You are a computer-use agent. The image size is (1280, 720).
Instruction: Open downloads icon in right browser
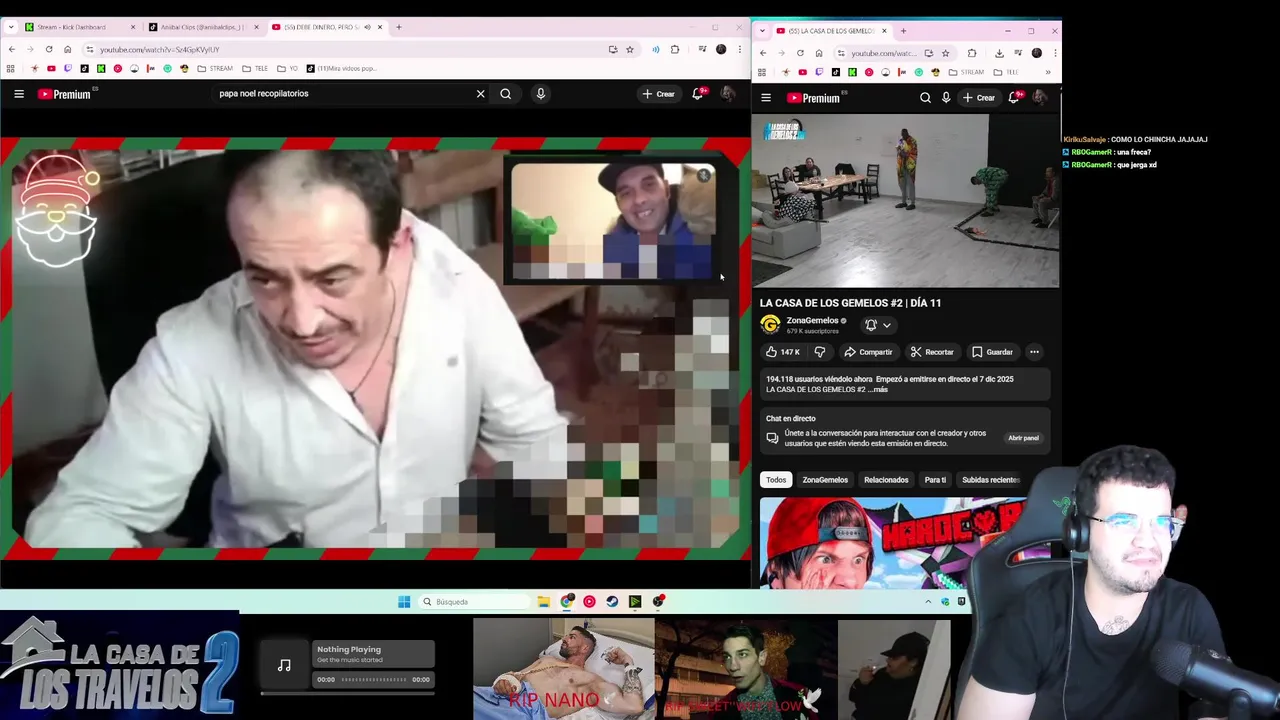coord(999,53)
